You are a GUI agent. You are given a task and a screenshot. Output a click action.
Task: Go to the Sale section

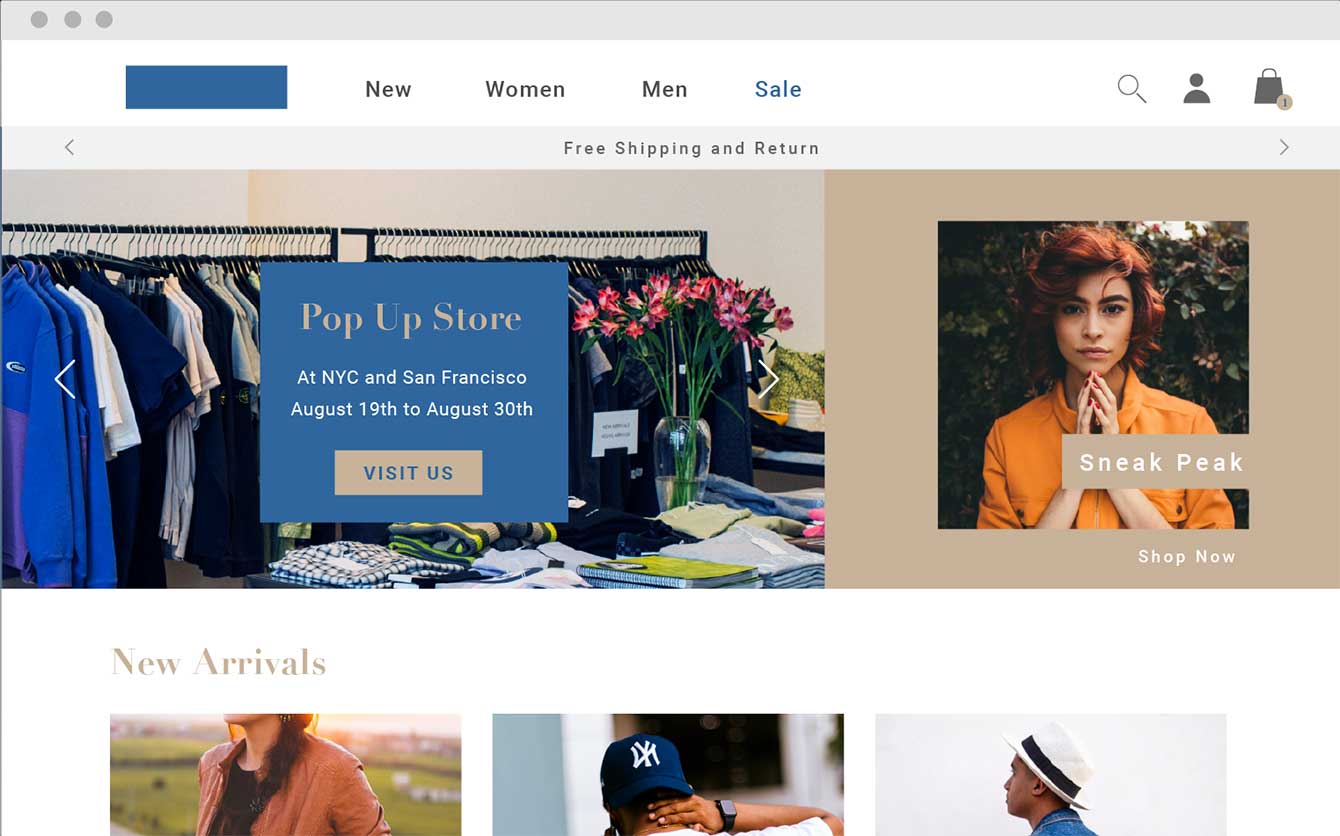pos(778,90)
